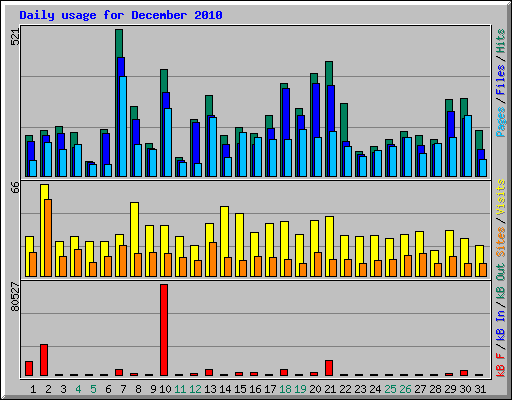The height and width of the screenshot is (400, 512).
Task: Click the red kB bar for day 21
Action: click(x=329, y=368)
